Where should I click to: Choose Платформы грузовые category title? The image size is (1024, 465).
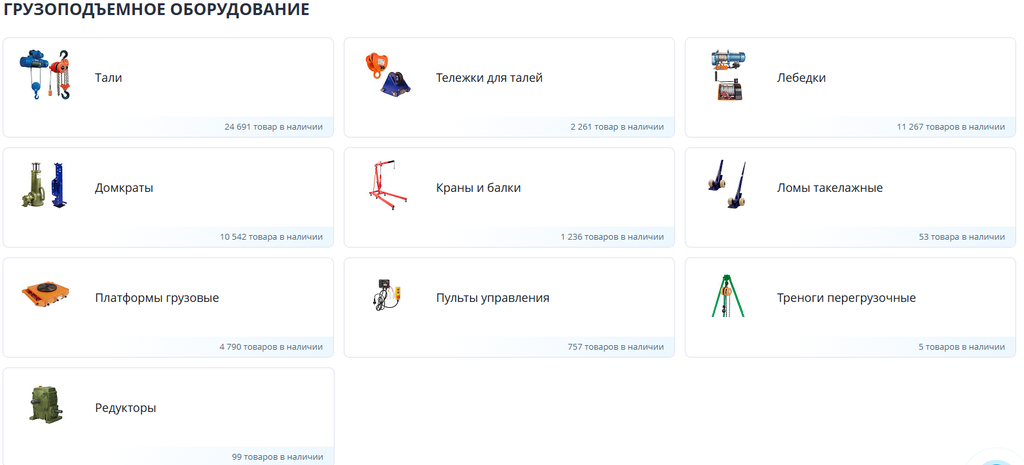click(156, 298)
